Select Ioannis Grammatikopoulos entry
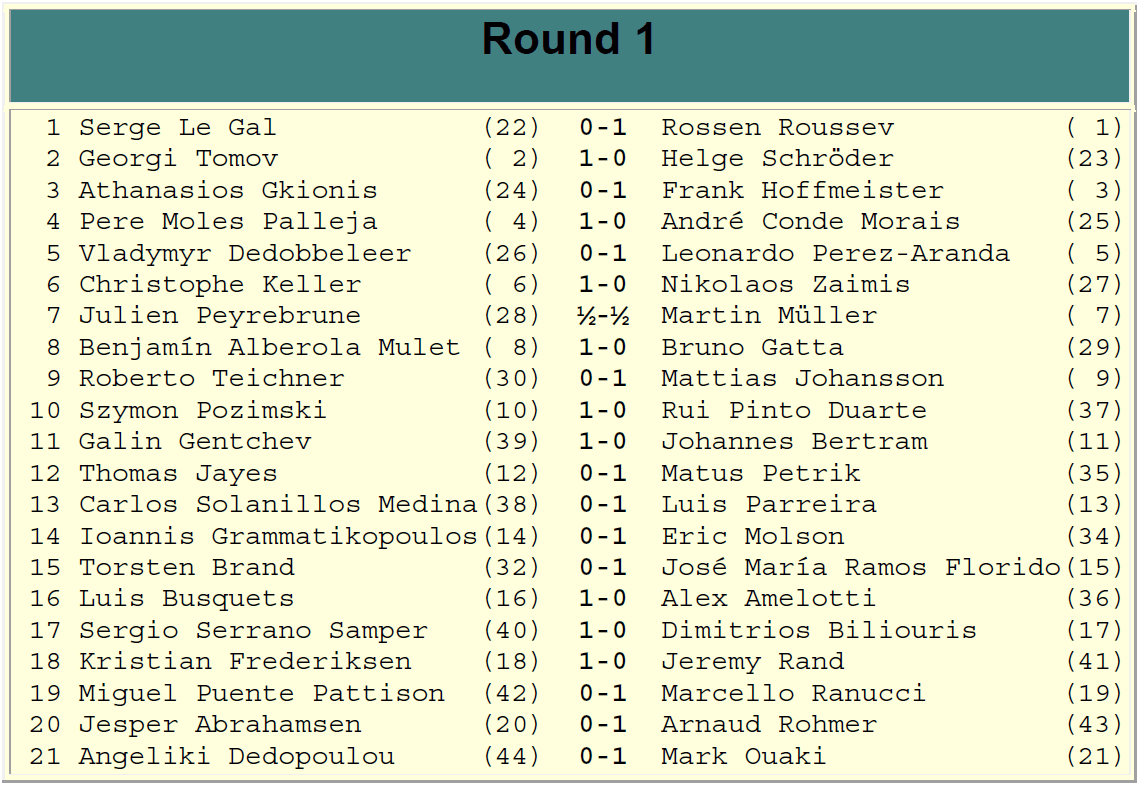The width and height of the screenshot is (1140, 787). [x=278, y=536]
